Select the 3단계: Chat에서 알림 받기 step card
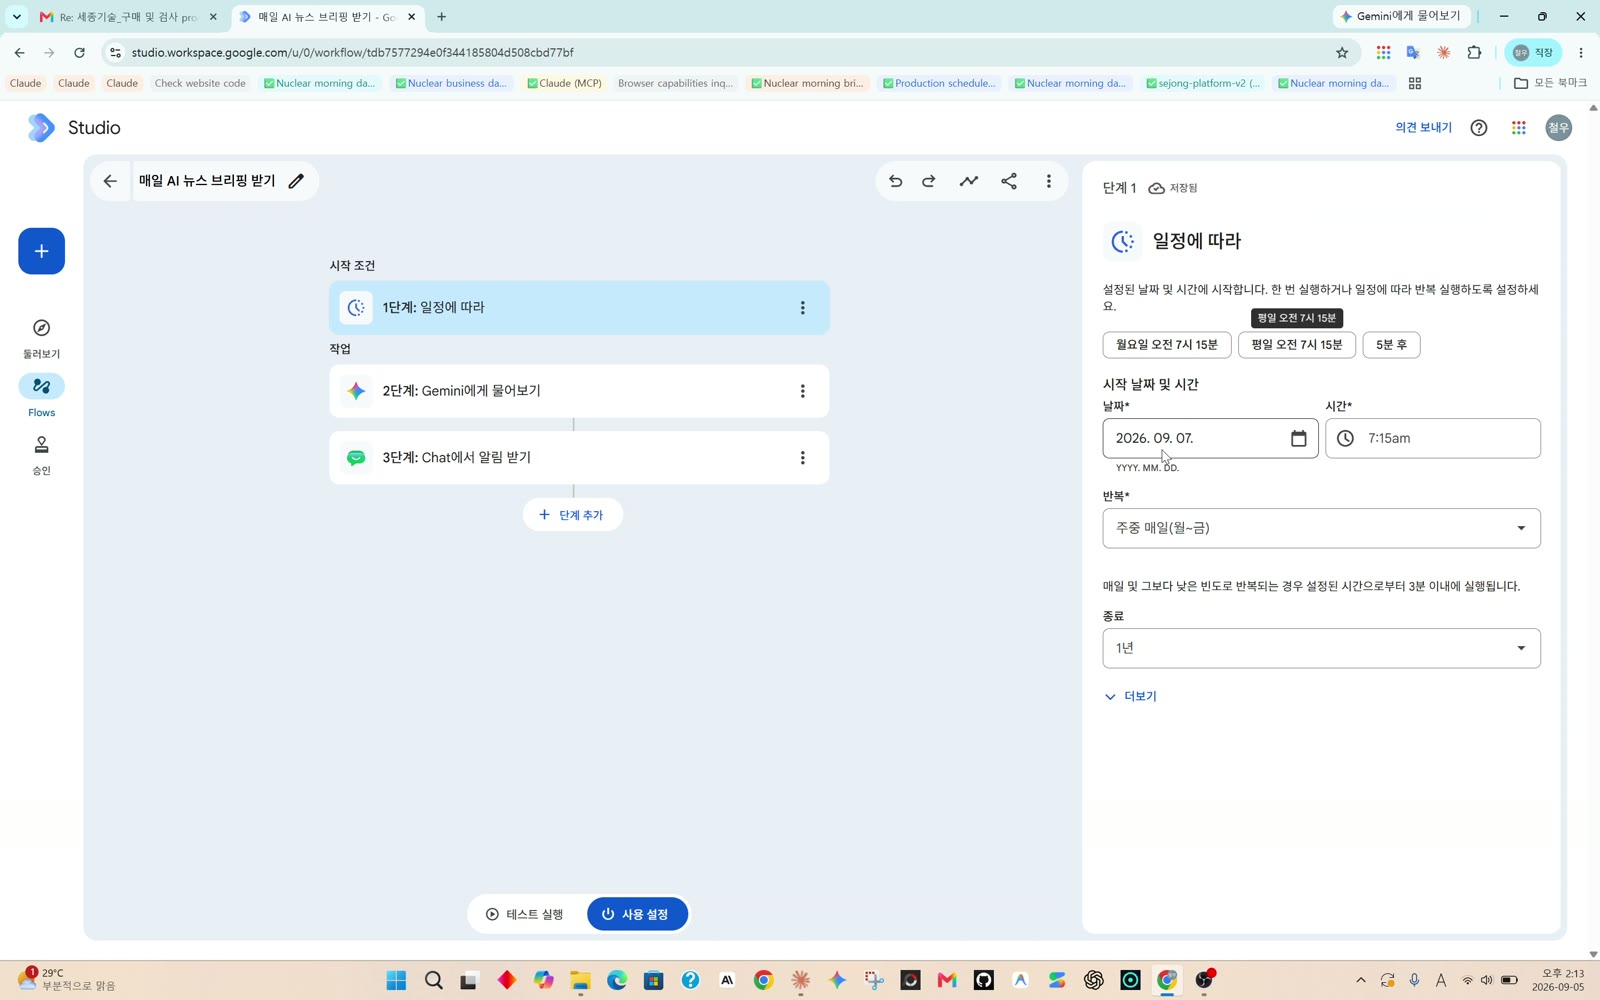 point(579,458)
